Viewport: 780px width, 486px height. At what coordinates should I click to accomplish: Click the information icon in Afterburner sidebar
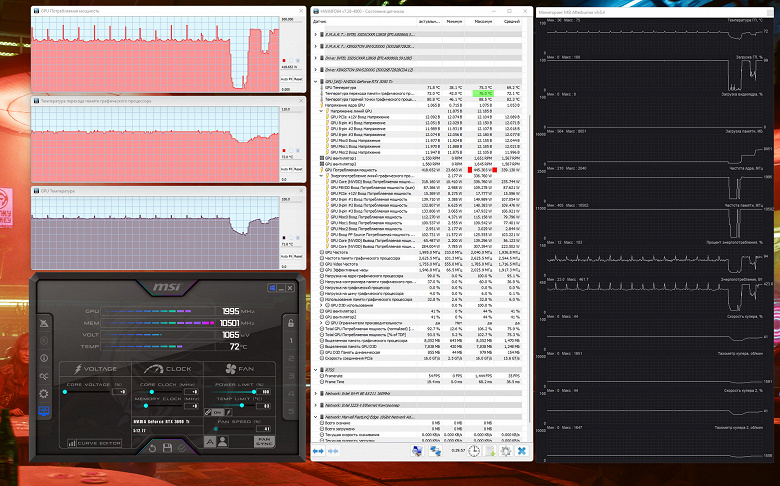click(x=44, y=358)
